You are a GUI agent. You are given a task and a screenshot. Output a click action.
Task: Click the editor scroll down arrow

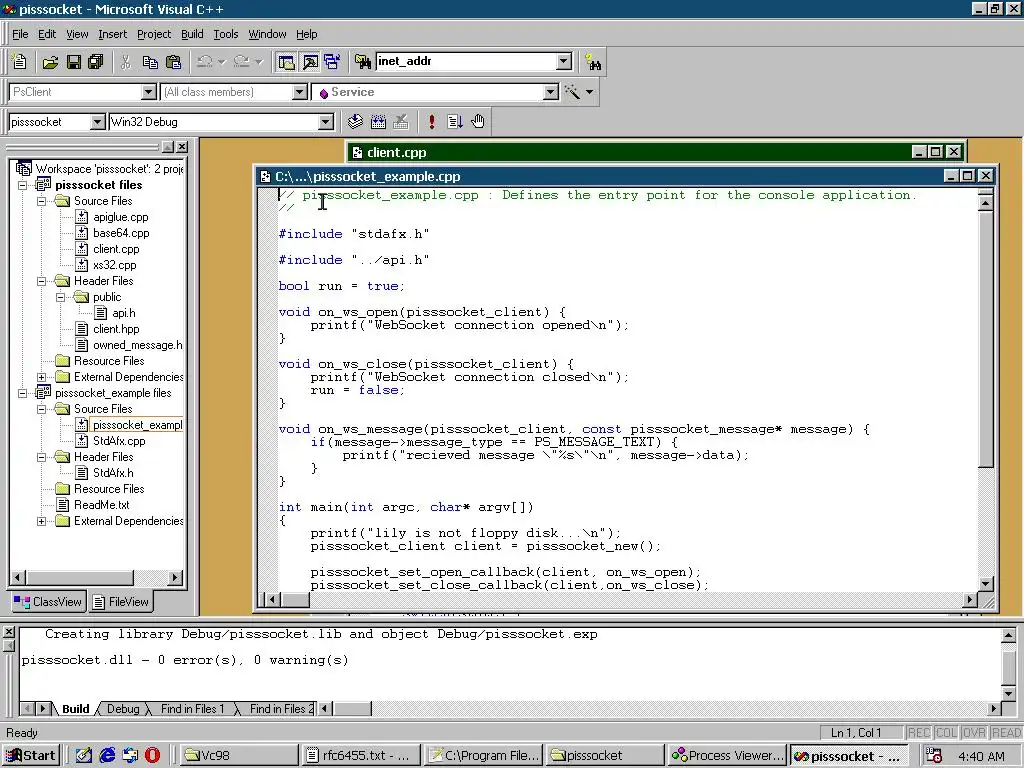[985, 584]
